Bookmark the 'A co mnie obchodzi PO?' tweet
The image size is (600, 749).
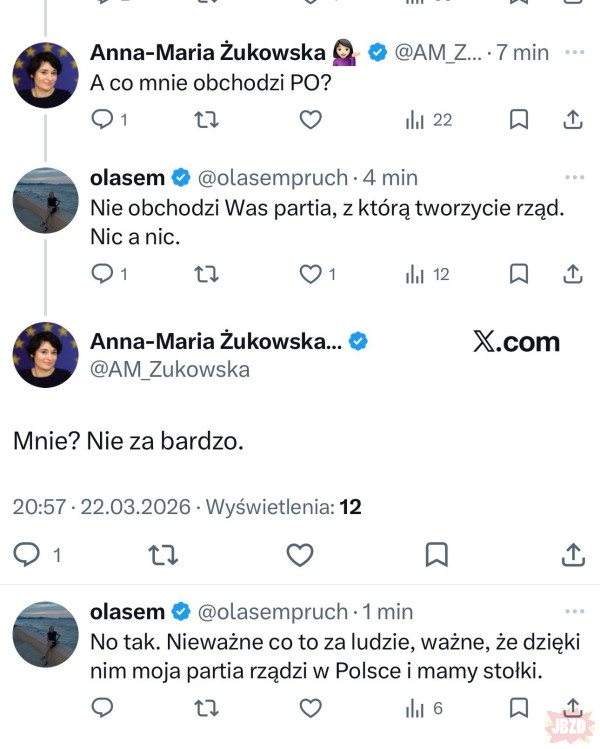519,120
